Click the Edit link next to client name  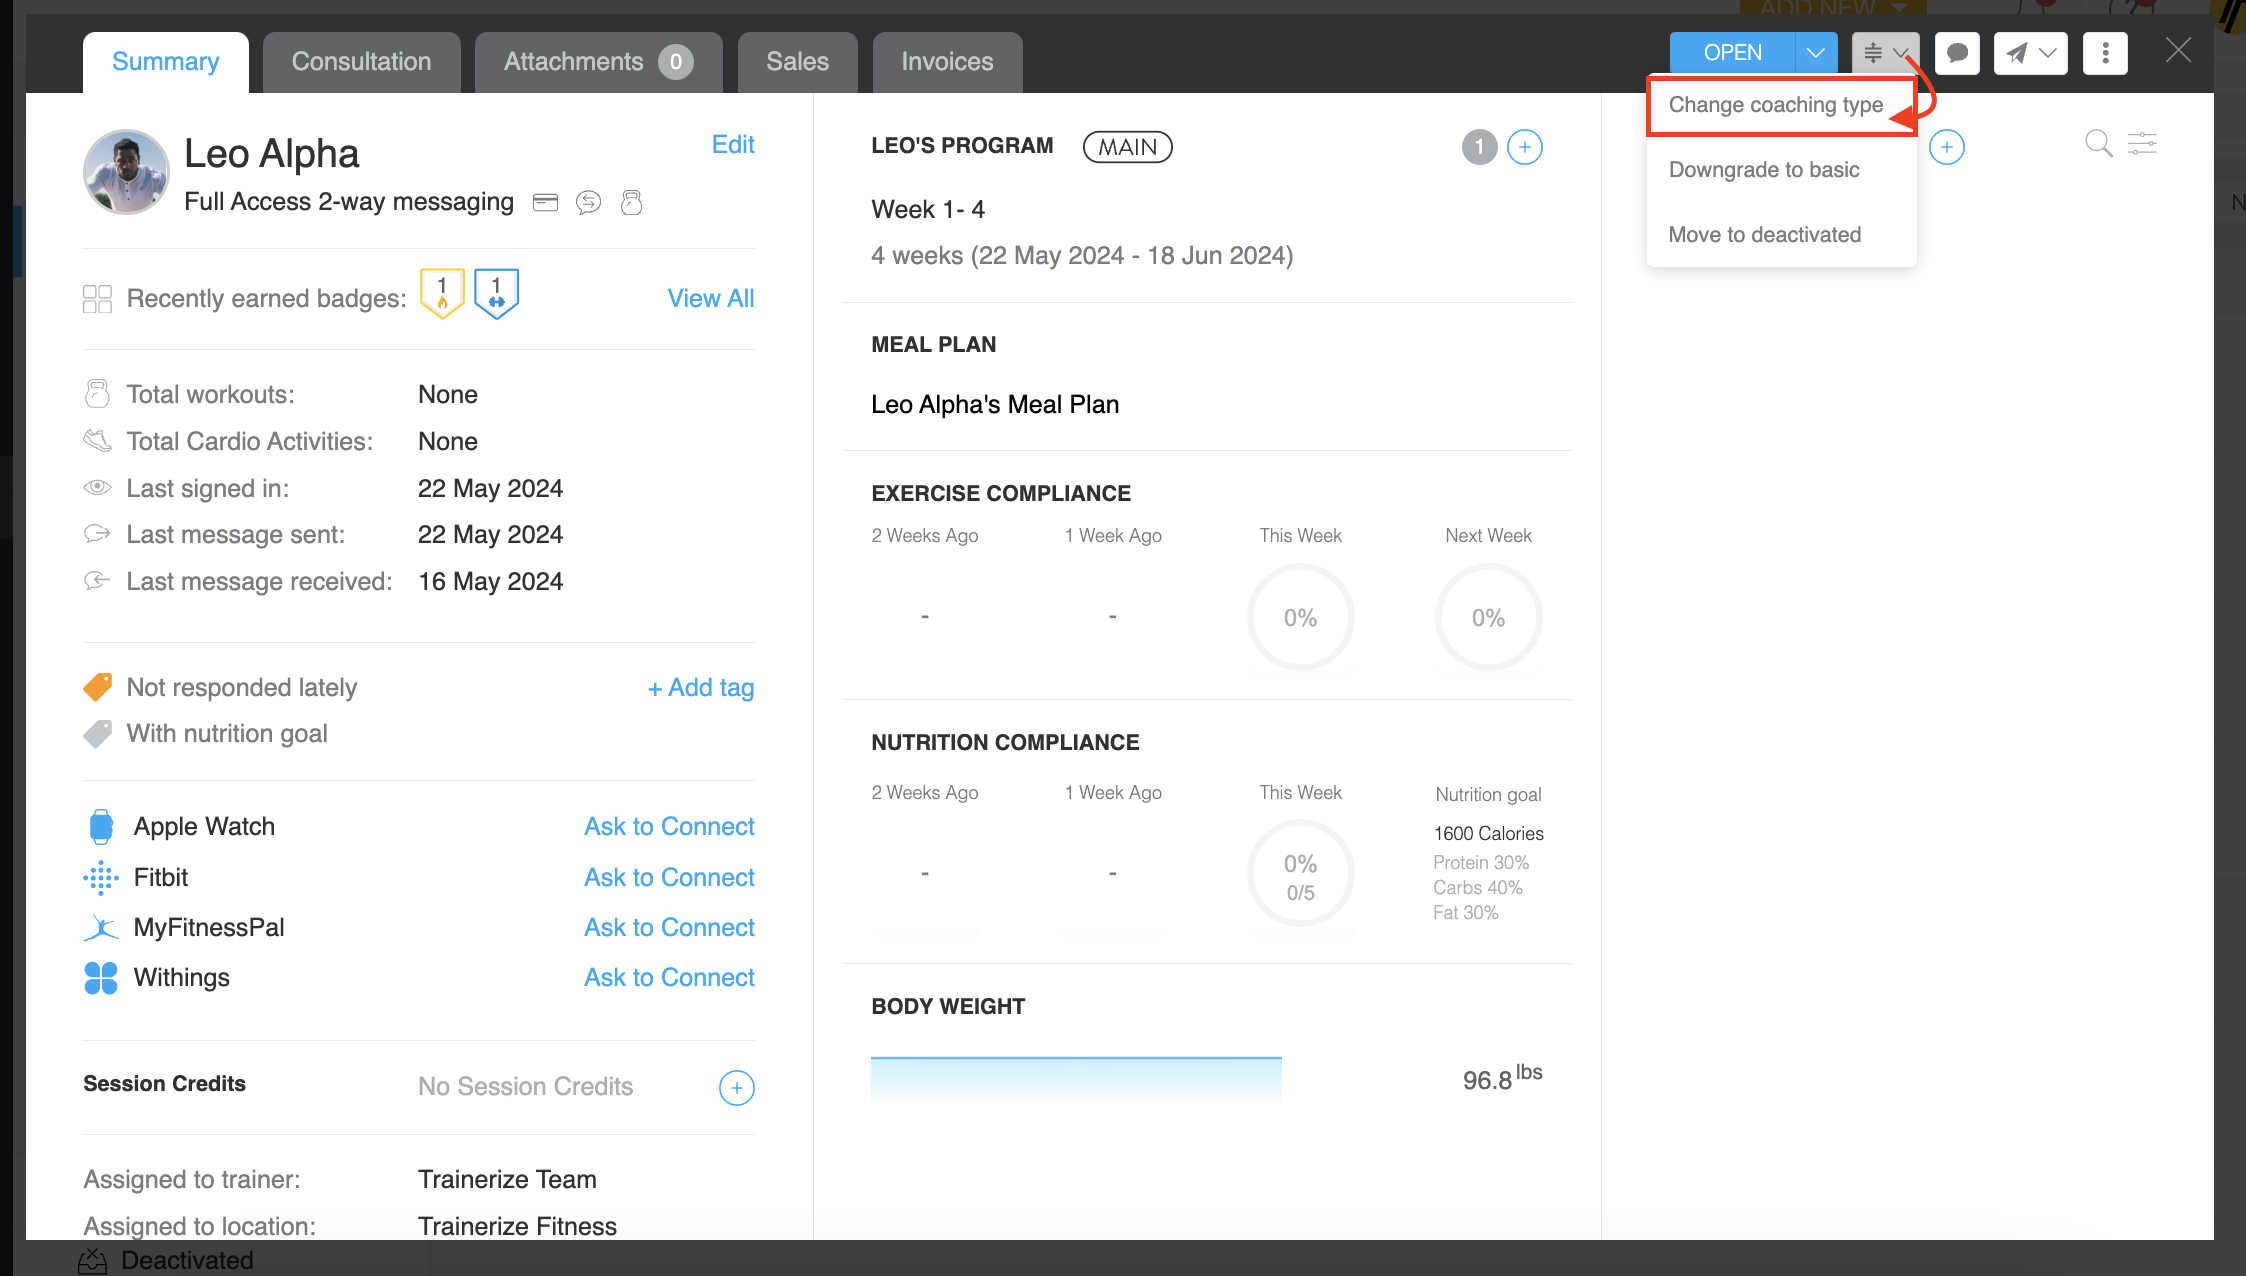point(733,145)
